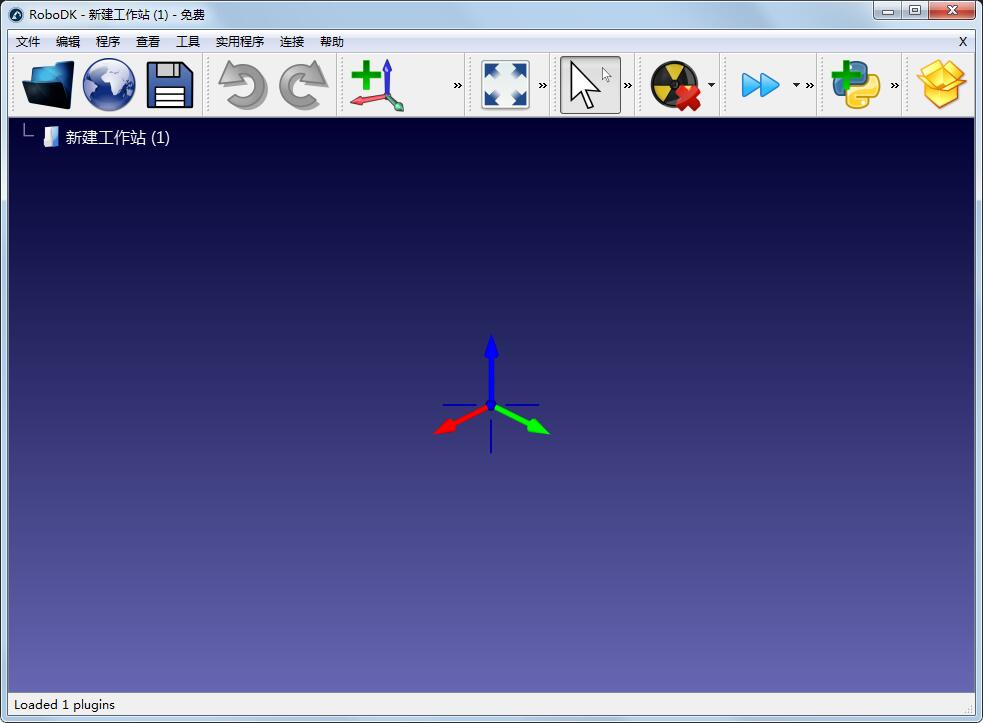Add a reference frame with the axes icon
Viewport: 983px width, 723px height.
pos(377,85)
